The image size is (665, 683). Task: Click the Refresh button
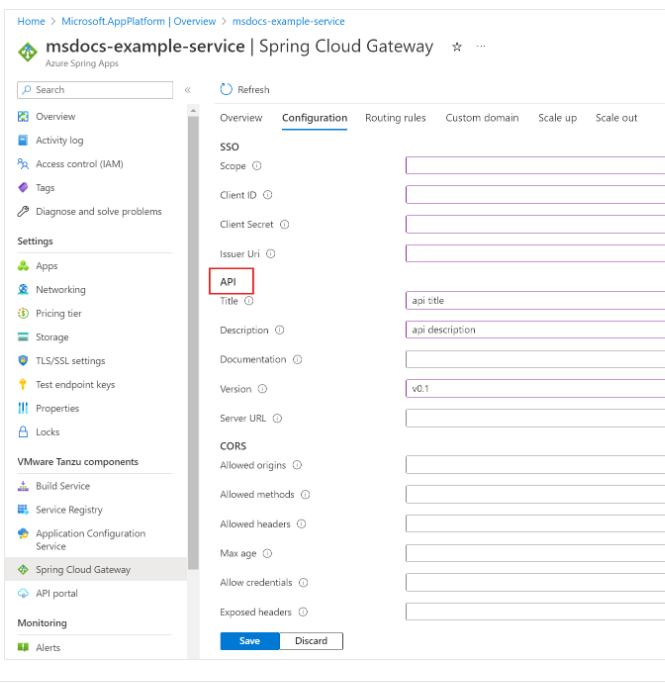(x=245, y=89)
